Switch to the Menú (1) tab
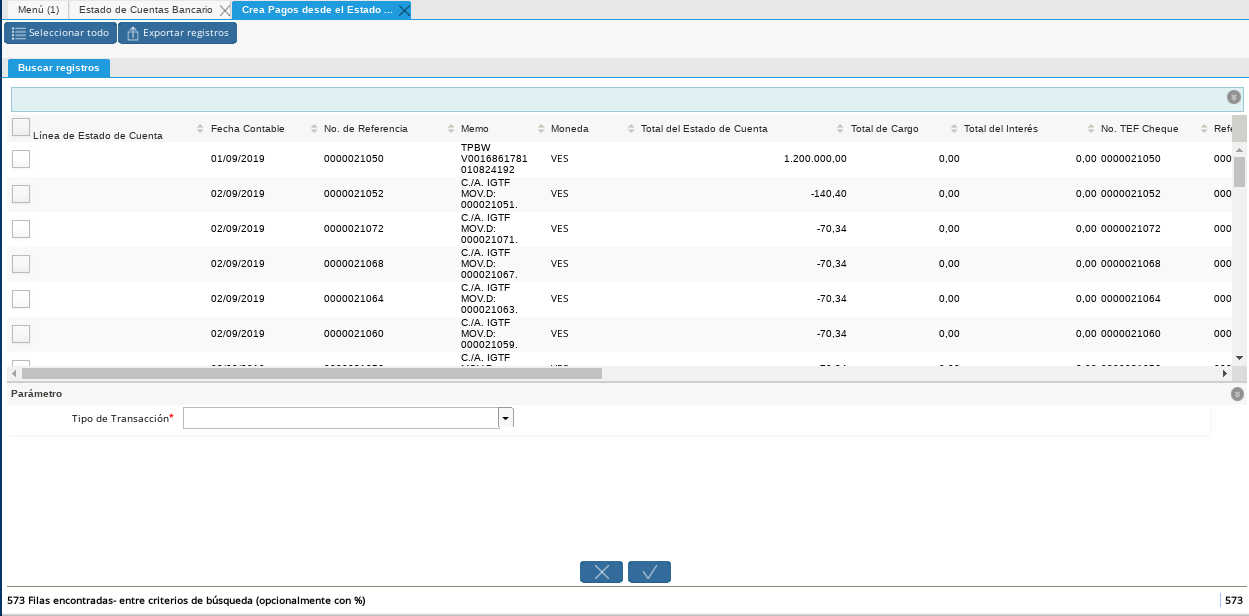 tap(39, 10)
